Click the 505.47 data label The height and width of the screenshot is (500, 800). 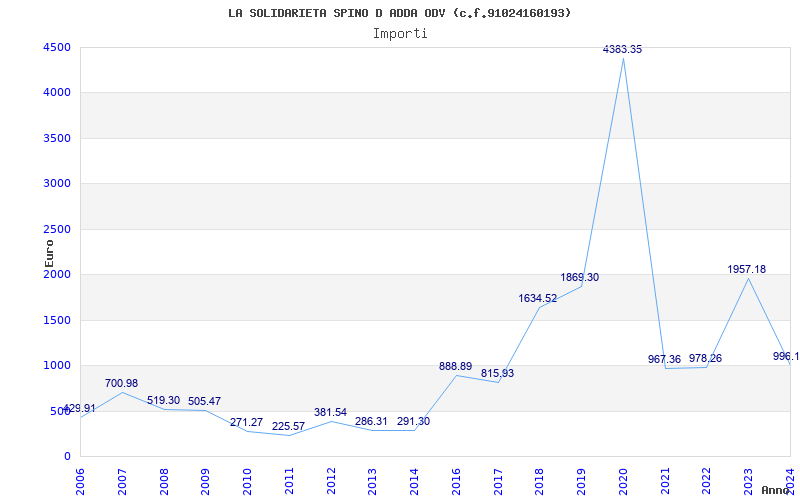205,402
